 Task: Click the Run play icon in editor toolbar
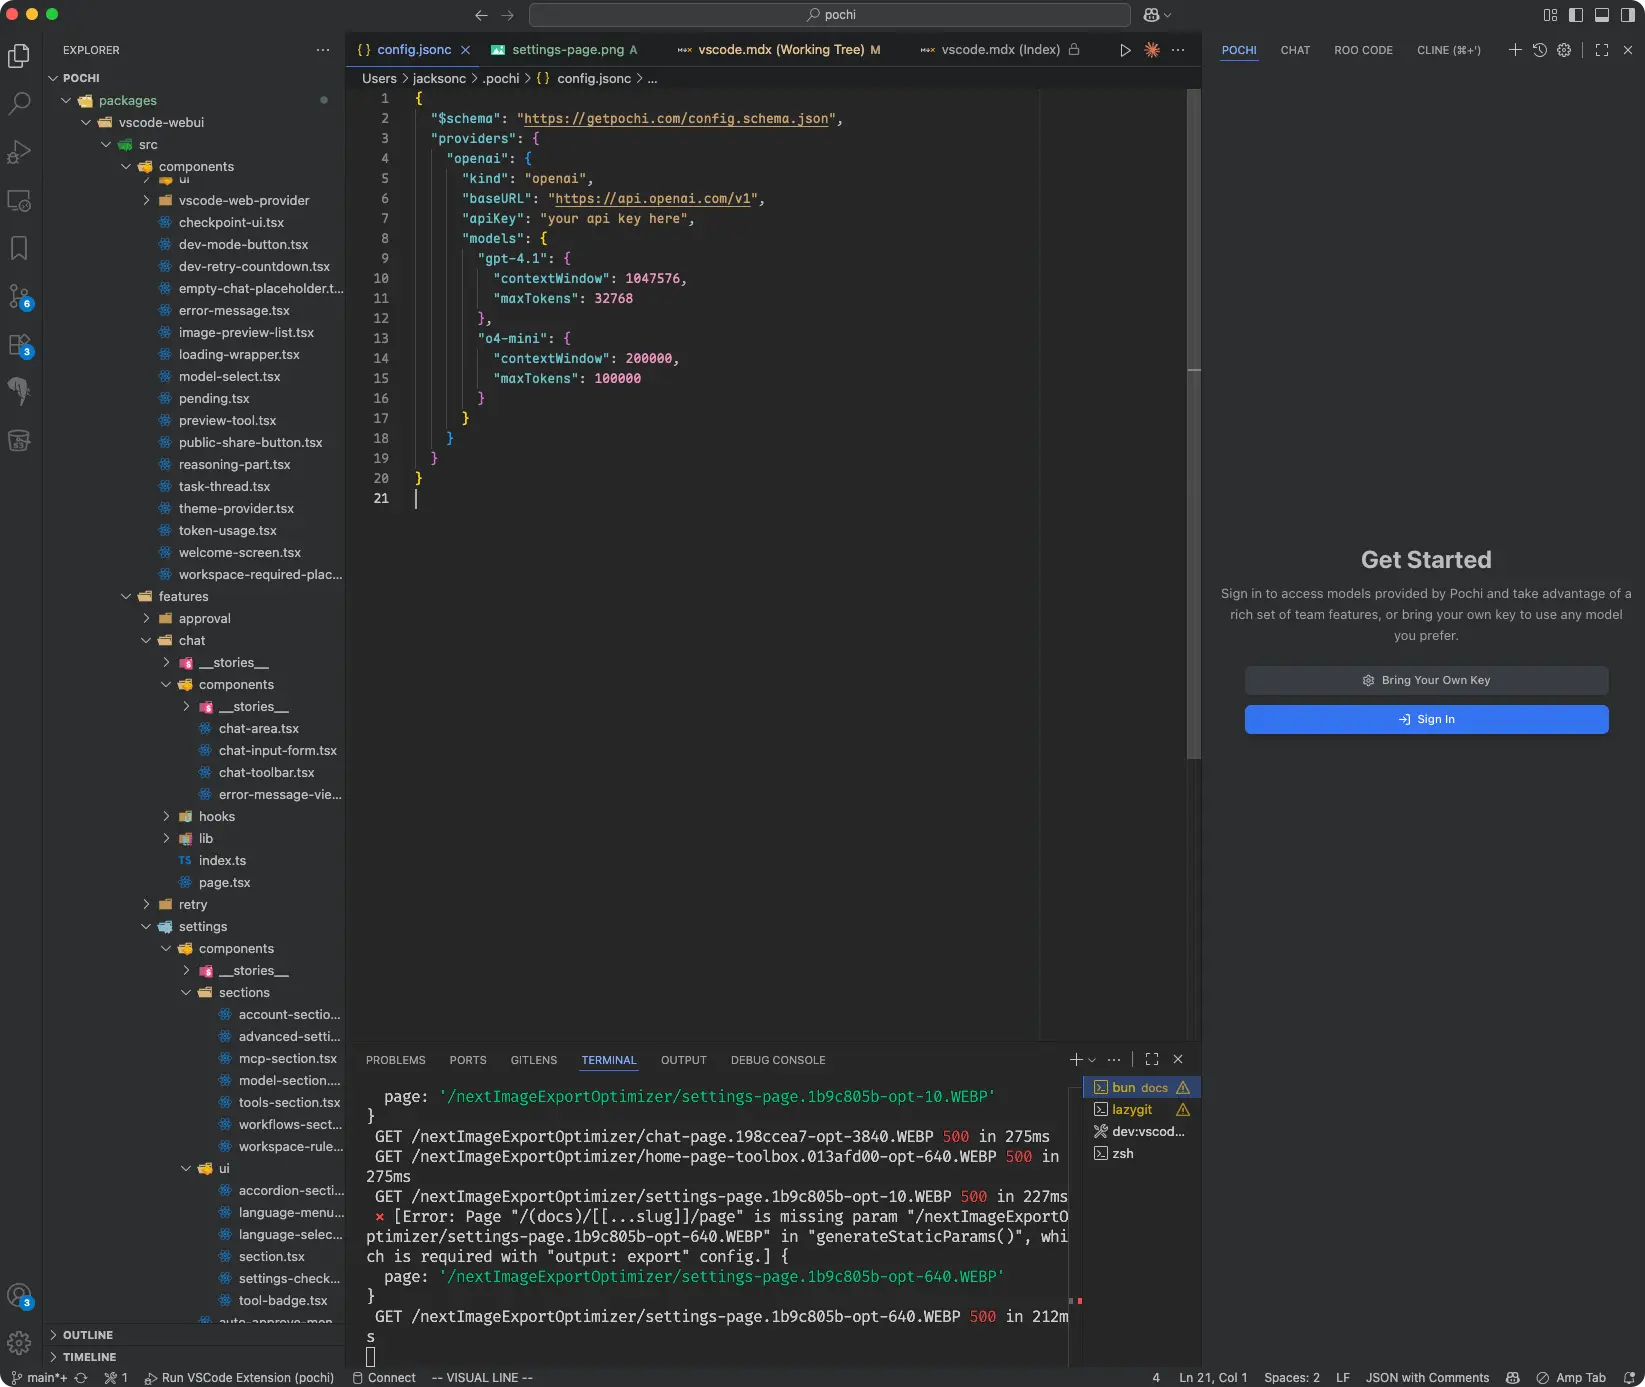coord(1125,50)
